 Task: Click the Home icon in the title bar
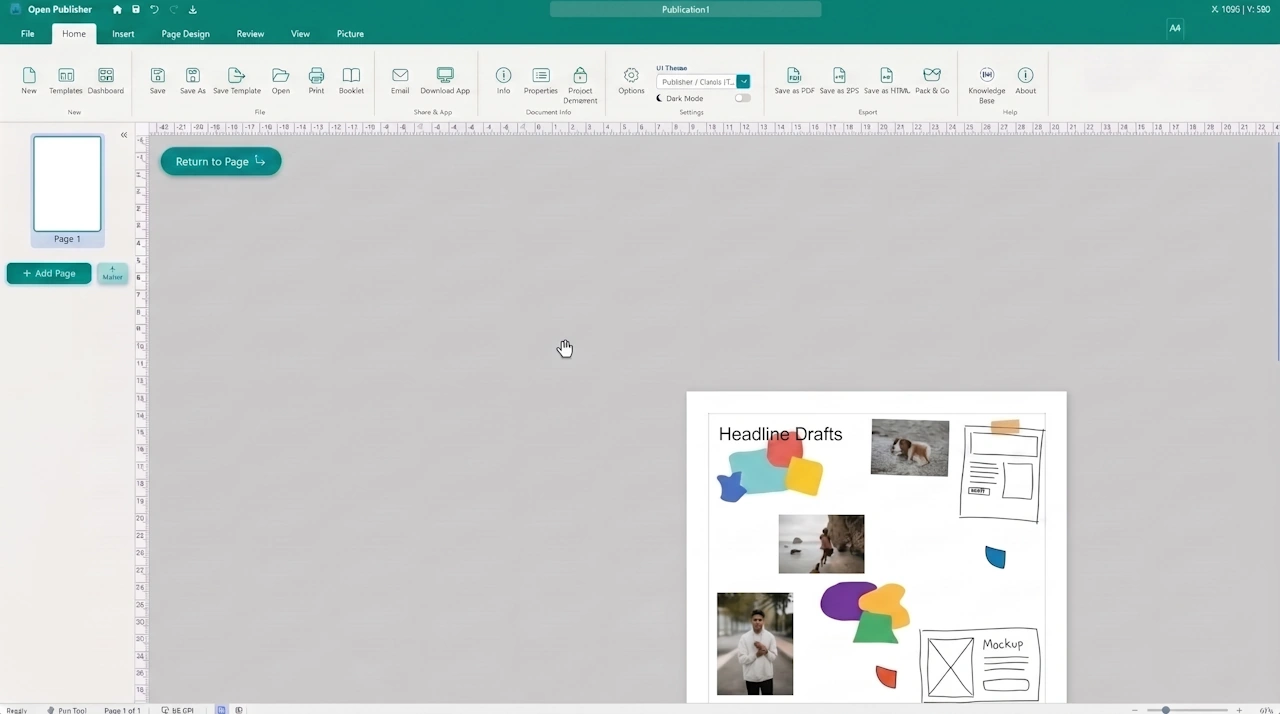coord(117,9)
